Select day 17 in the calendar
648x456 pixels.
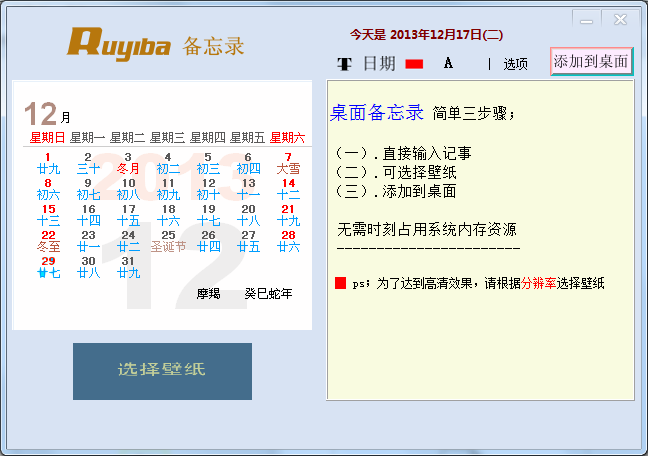tap(129, 215)
